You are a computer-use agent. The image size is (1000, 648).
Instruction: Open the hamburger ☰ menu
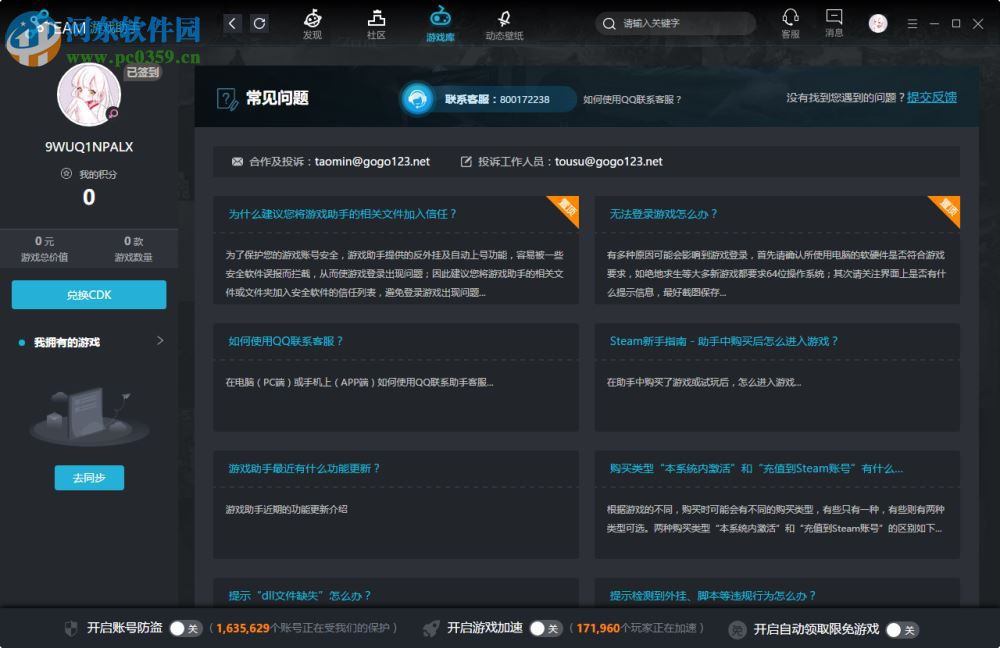[912, 23]
